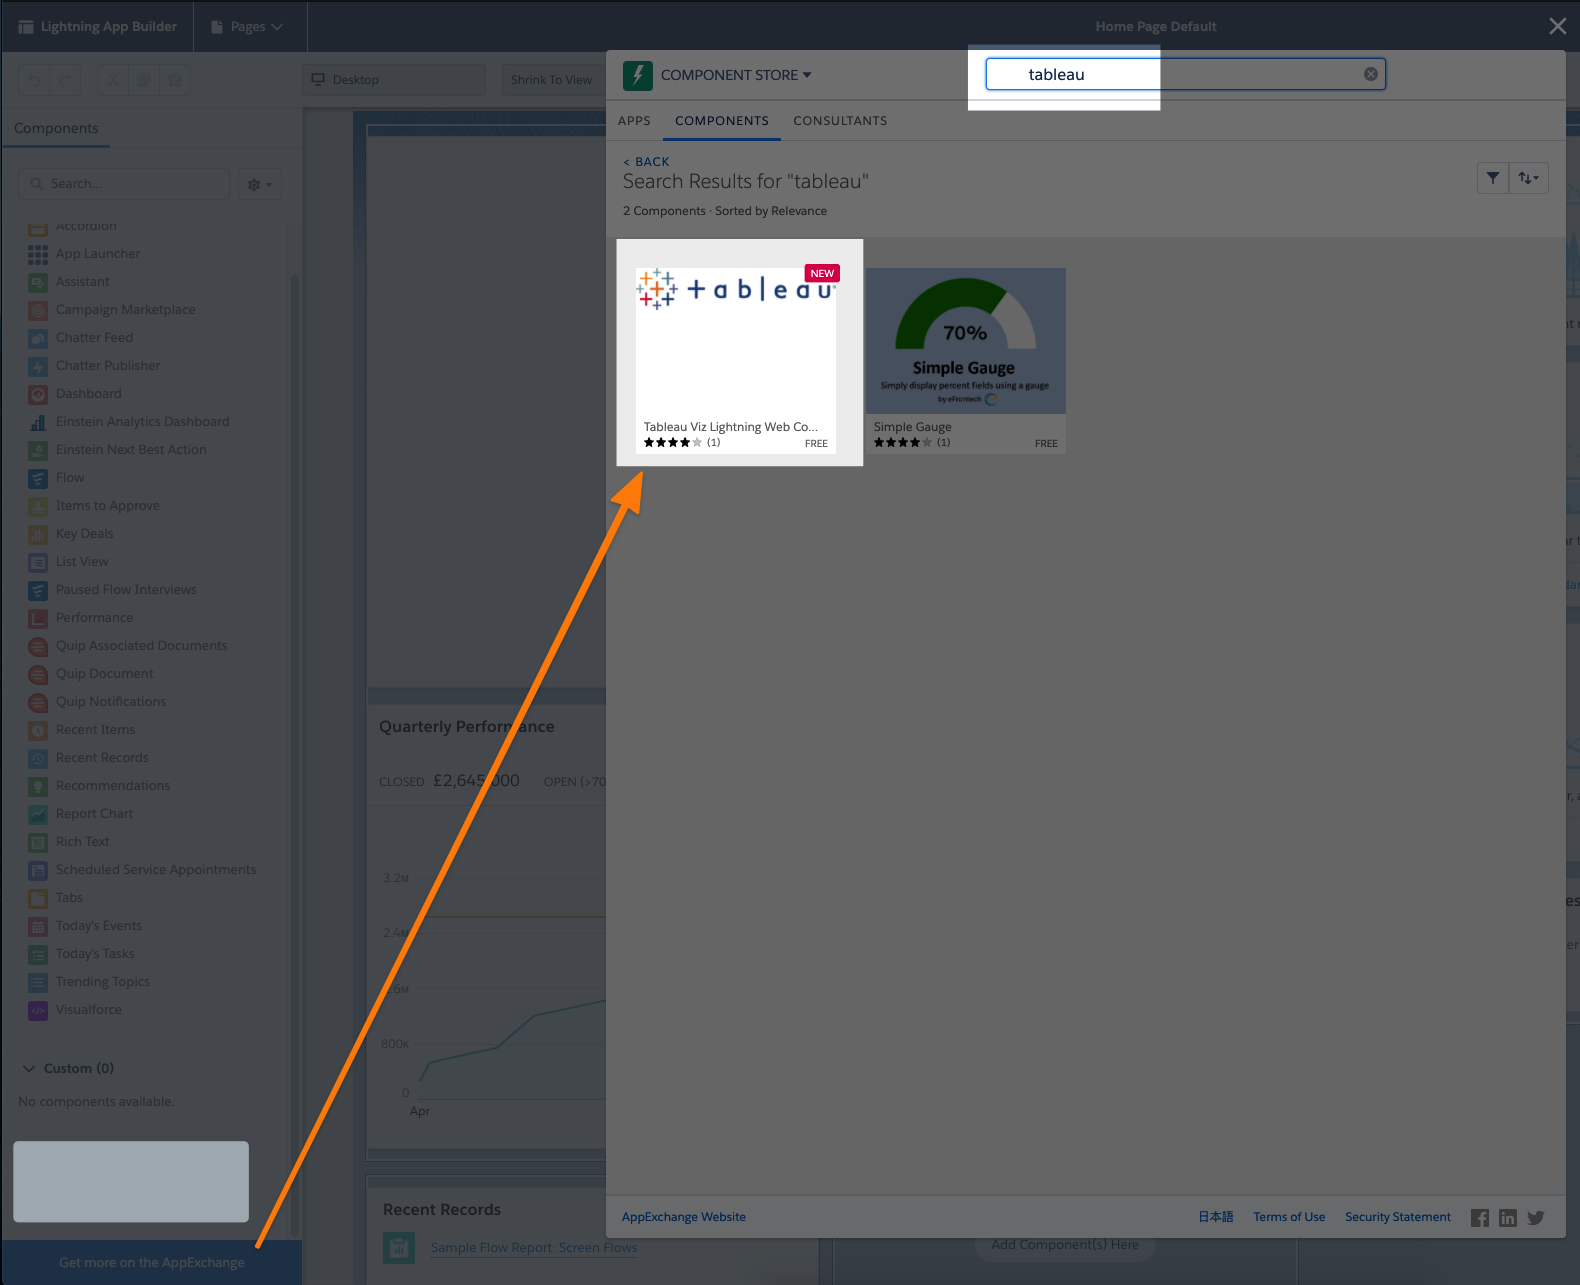
Task: Click the Component Store lightning bolt logo
Action: [x=638, y=75]
